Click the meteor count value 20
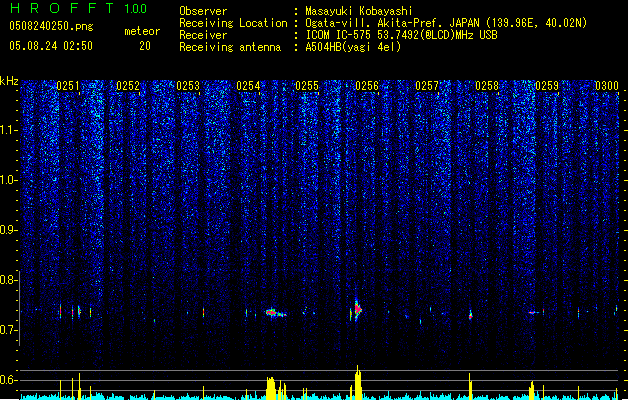Viewport: 629px width, 400px height. pos(145,46)
